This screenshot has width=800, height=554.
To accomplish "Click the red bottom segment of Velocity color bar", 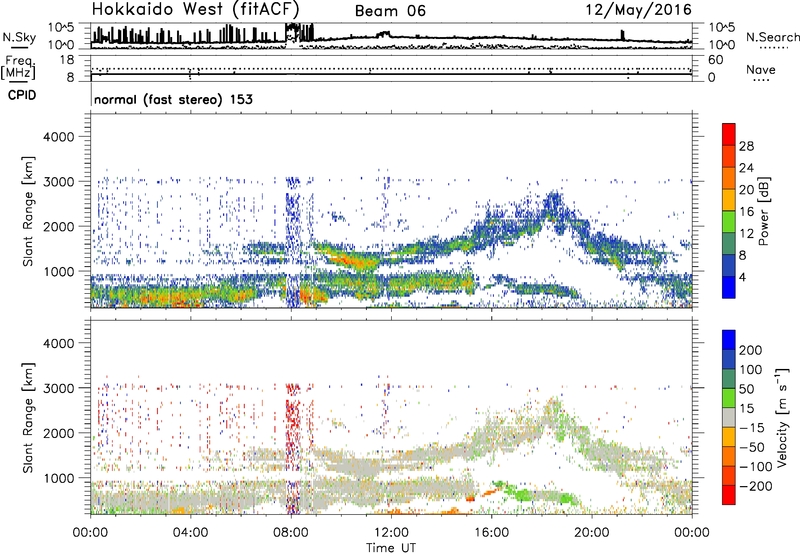I will pos(729,495).
